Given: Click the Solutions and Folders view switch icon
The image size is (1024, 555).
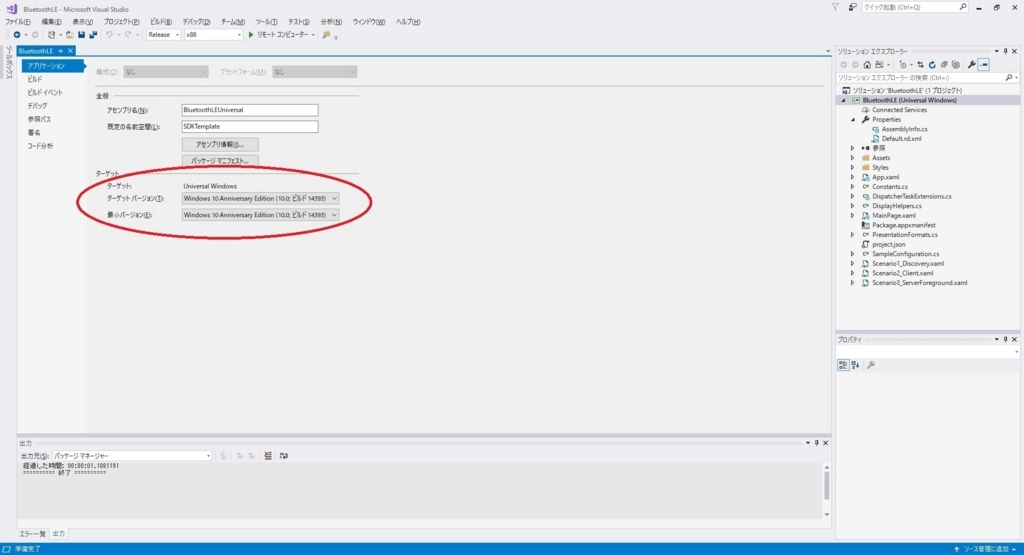Looking at the screenshot, I should [879, 65].
